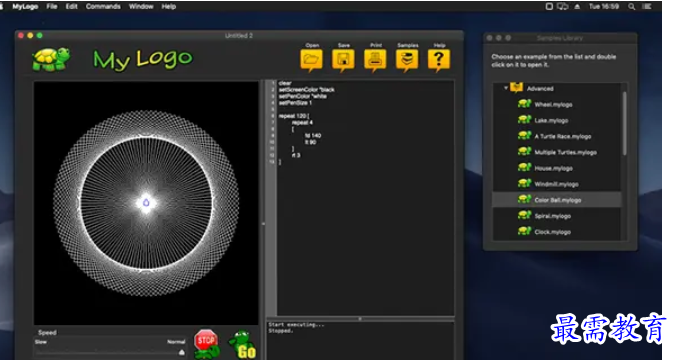This screenshot has height=360, width=675.
Task: Select Color Ball.mylogo sample
Action: [x=557, y=200]
